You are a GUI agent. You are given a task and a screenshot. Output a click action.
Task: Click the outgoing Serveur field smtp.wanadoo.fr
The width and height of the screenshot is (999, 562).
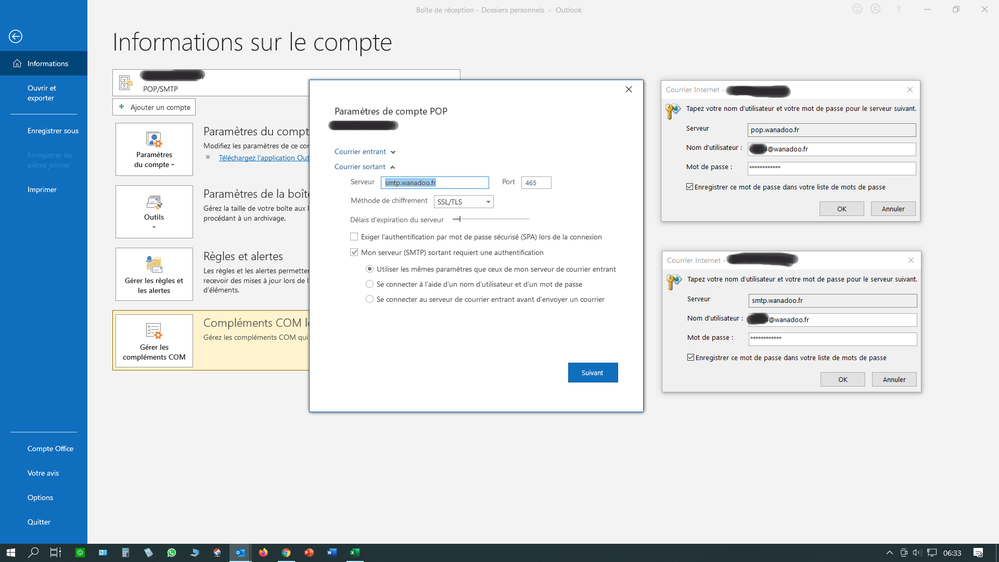pos(435,182)
